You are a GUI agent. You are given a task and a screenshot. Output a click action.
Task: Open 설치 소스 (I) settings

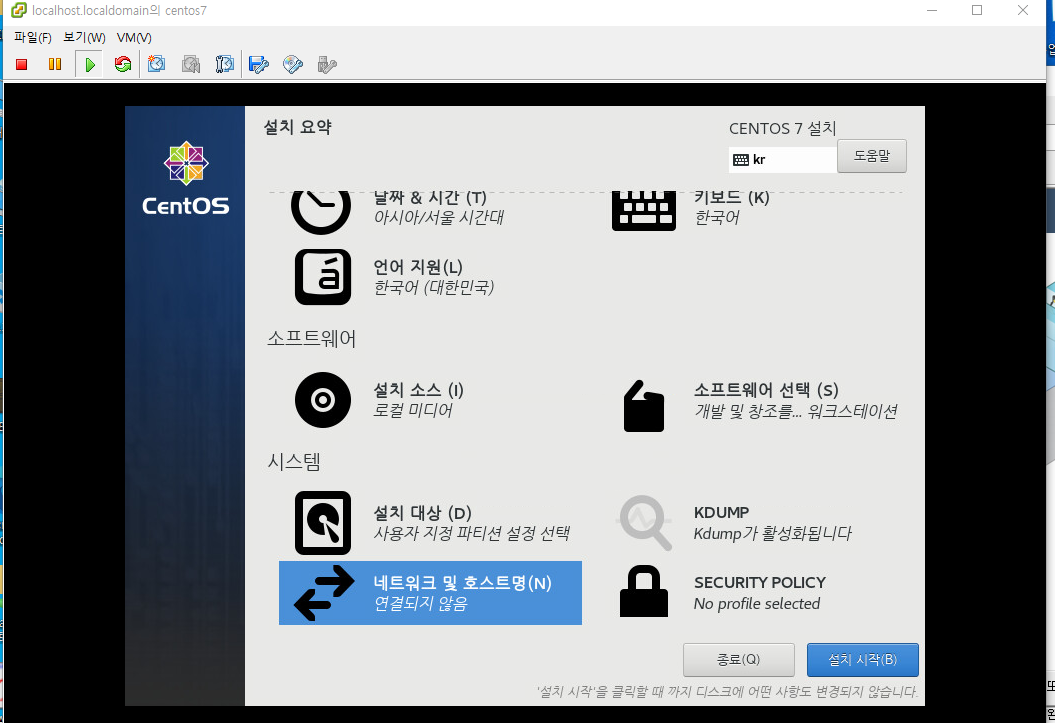coord(419,390)
